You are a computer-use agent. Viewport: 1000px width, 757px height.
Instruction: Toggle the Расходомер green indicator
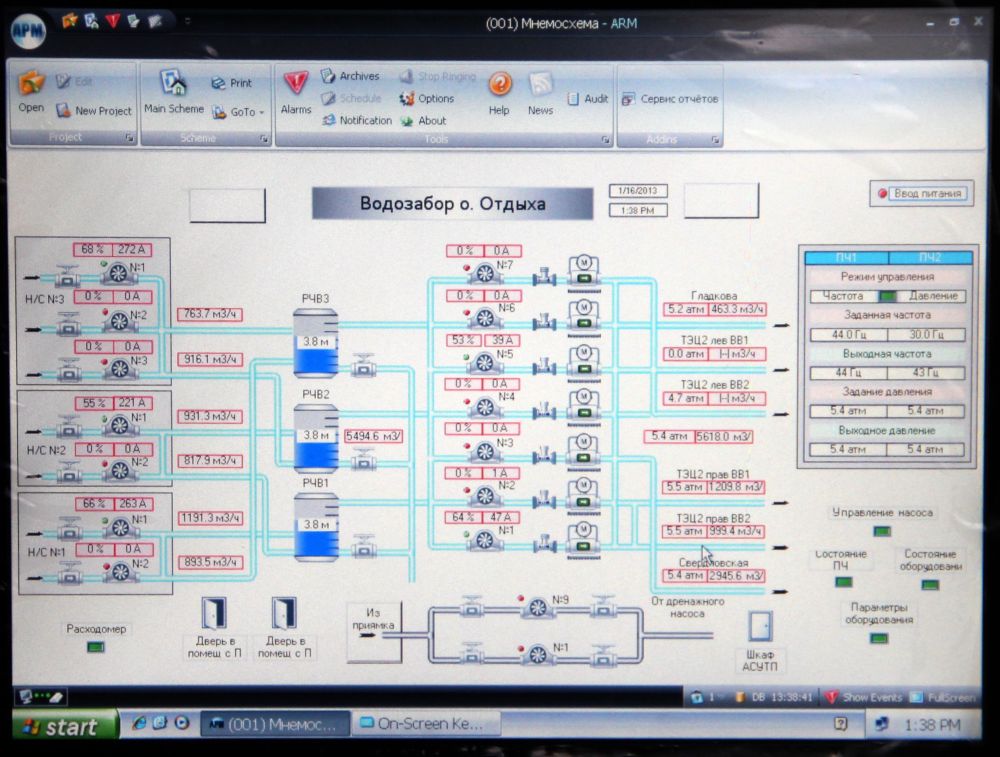(x=96, y=647)
